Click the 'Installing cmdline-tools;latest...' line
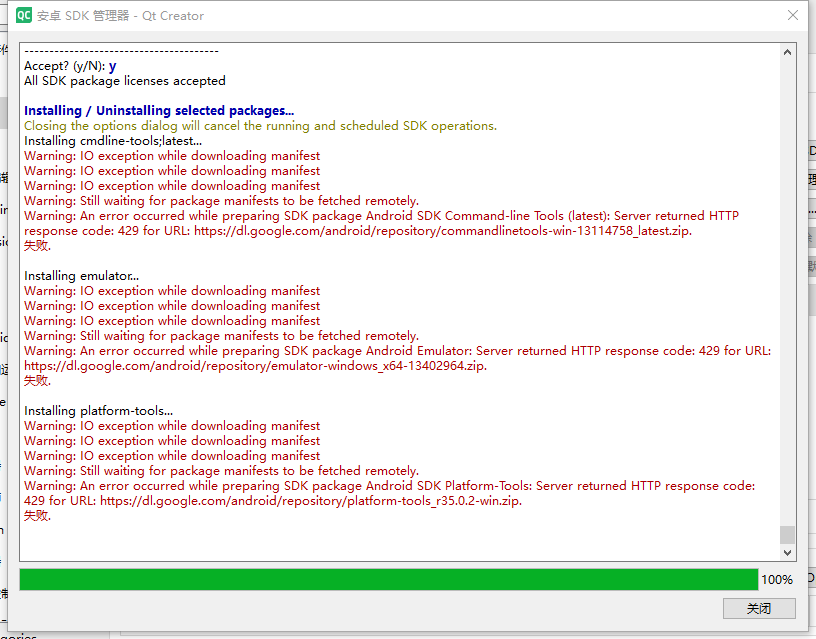 tap(113, 140)
